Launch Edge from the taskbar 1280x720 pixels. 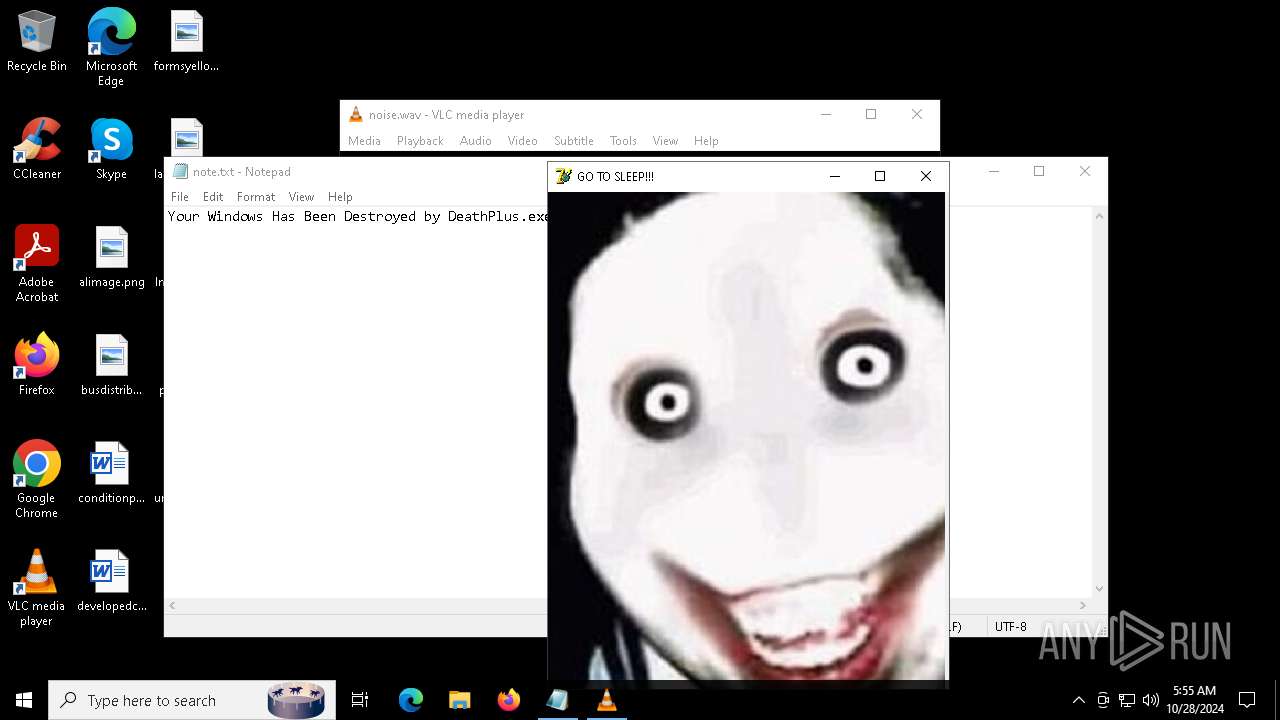411,700
